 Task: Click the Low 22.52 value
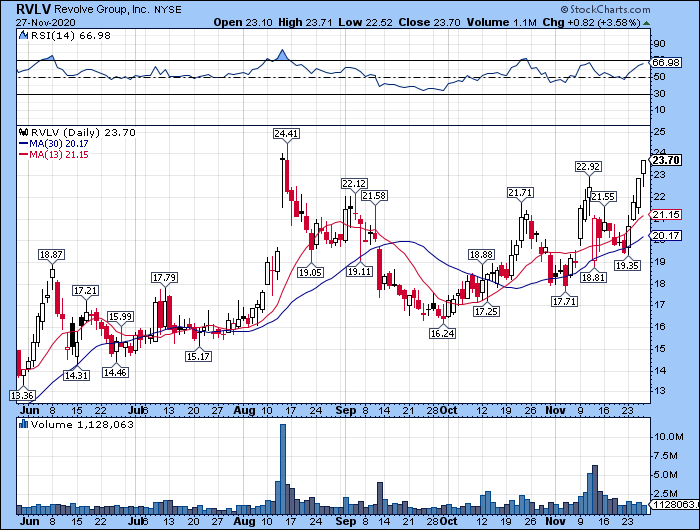(365, 22)
